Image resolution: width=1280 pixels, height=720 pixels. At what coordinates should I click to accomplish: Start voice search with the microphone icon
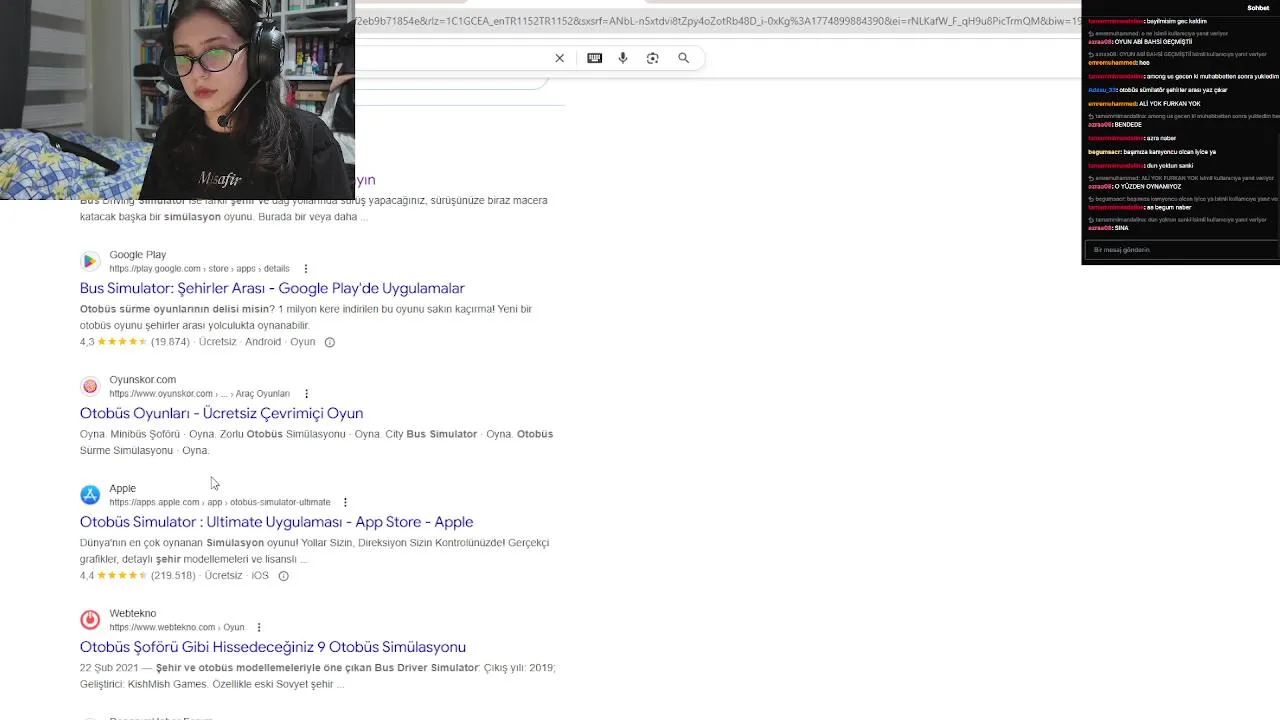point(623,58)
